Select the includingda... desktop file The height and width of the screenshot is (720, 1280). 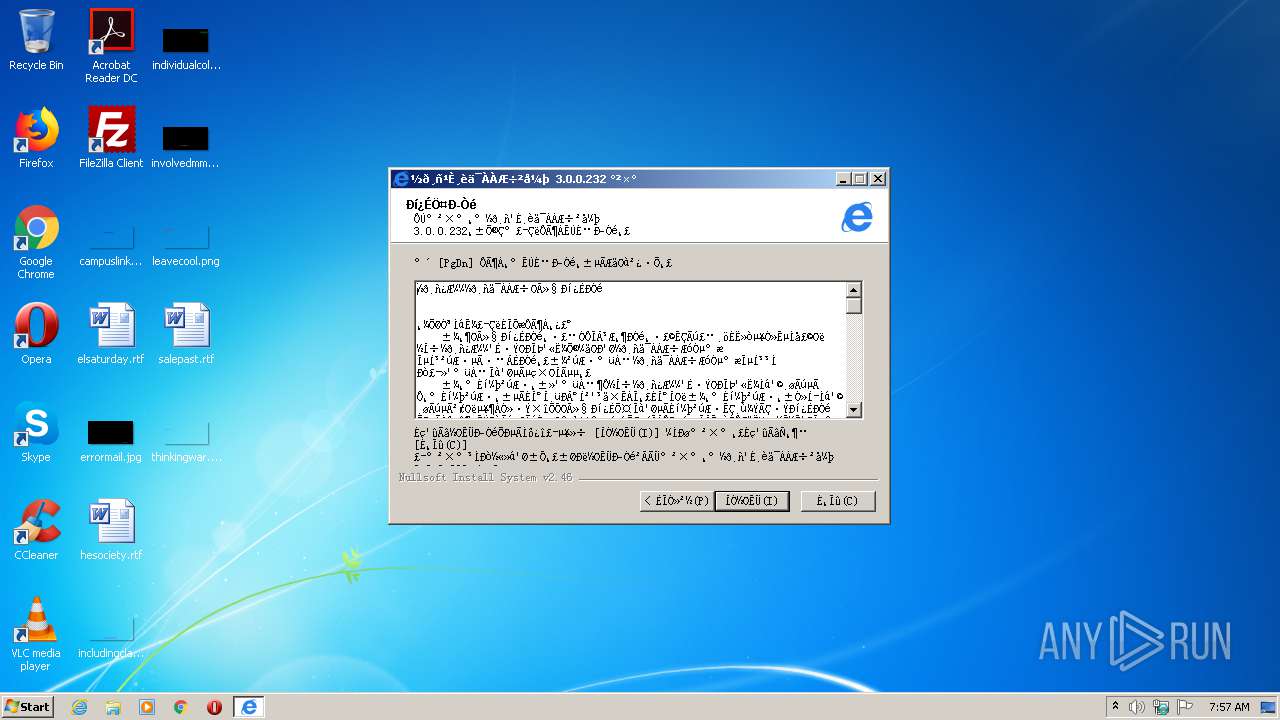pyautogui.click(x=111, y=638)
